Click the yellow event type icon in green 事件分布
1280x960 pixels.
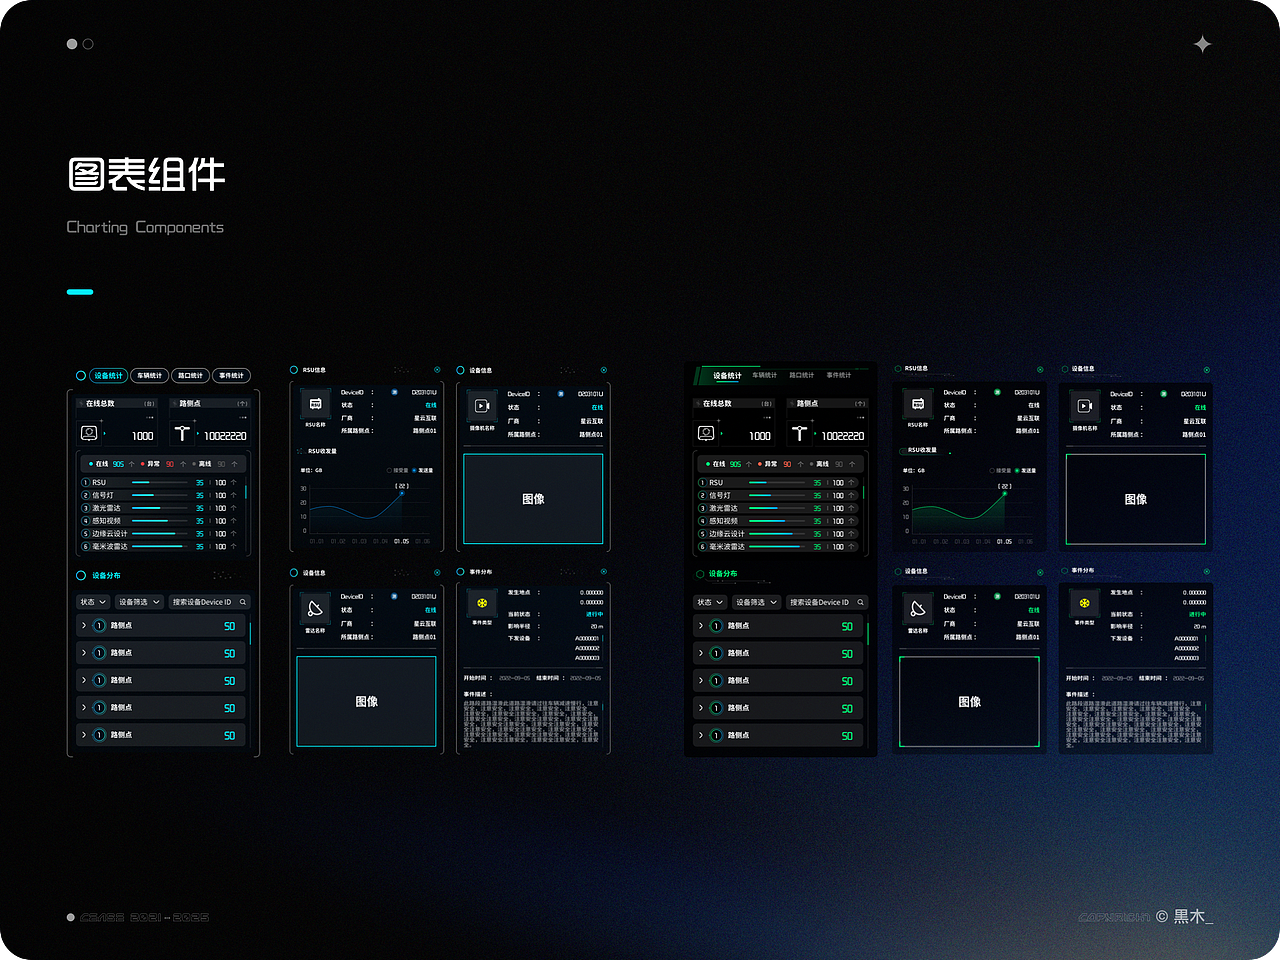click(1085, 603)
